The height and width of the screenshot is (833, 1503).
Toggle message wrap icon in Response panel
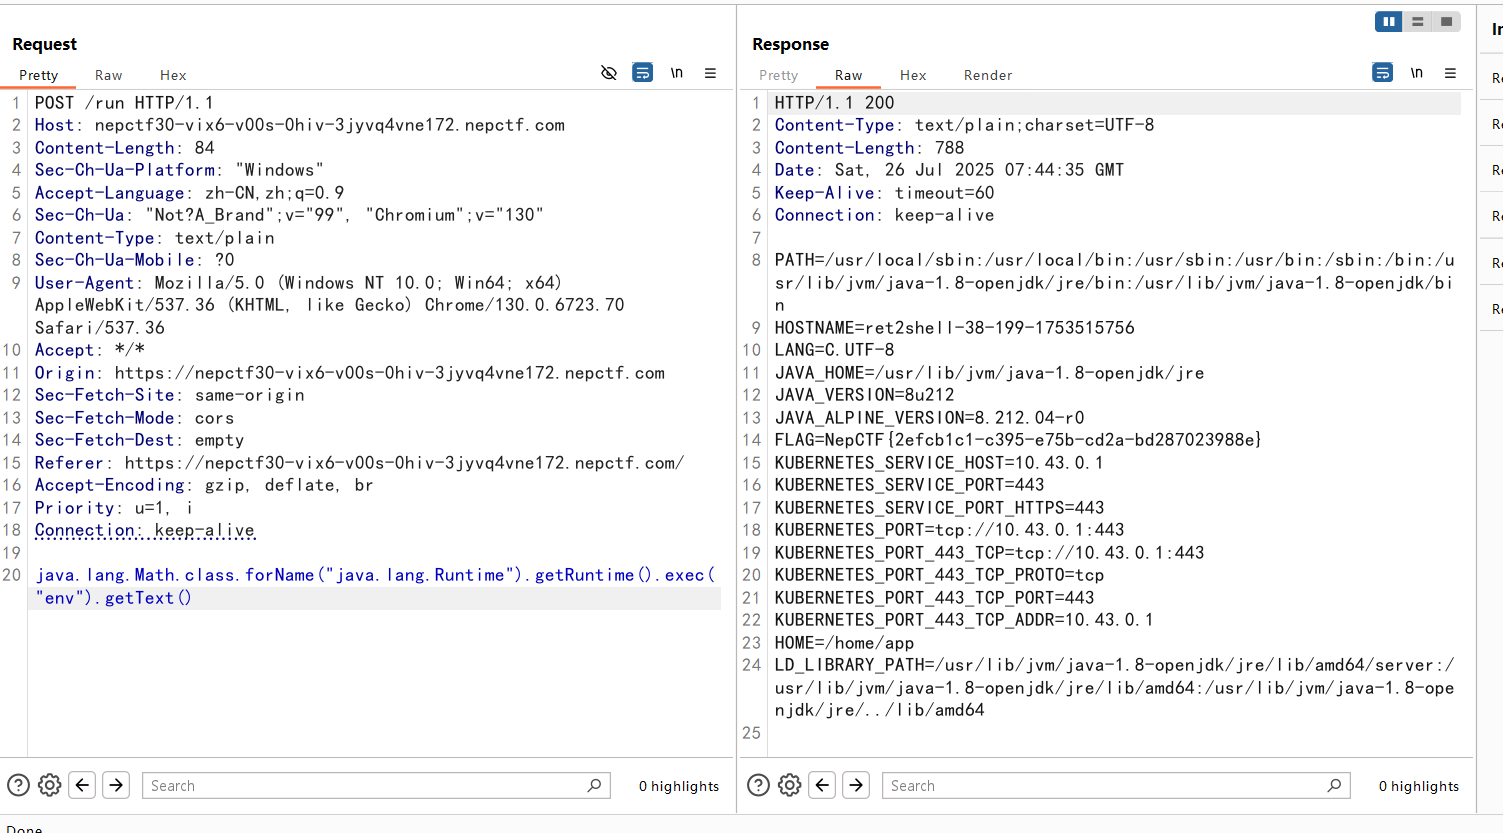coord(1383,73)
